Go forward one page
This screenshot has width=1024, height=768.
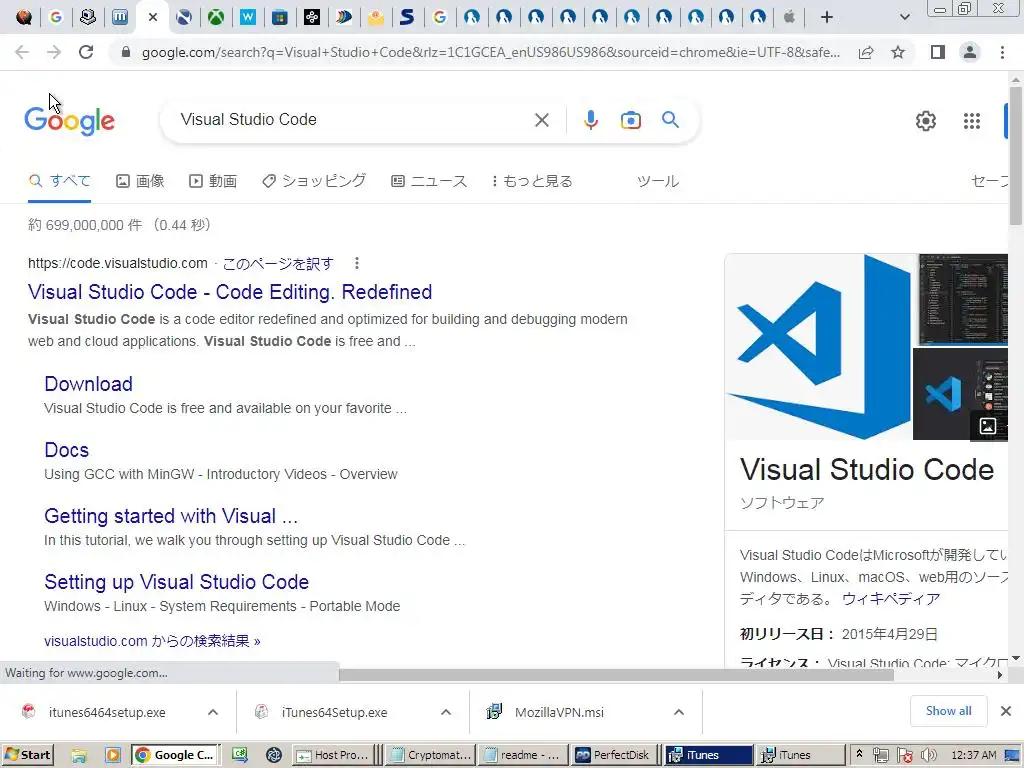(x=54, y=52)
